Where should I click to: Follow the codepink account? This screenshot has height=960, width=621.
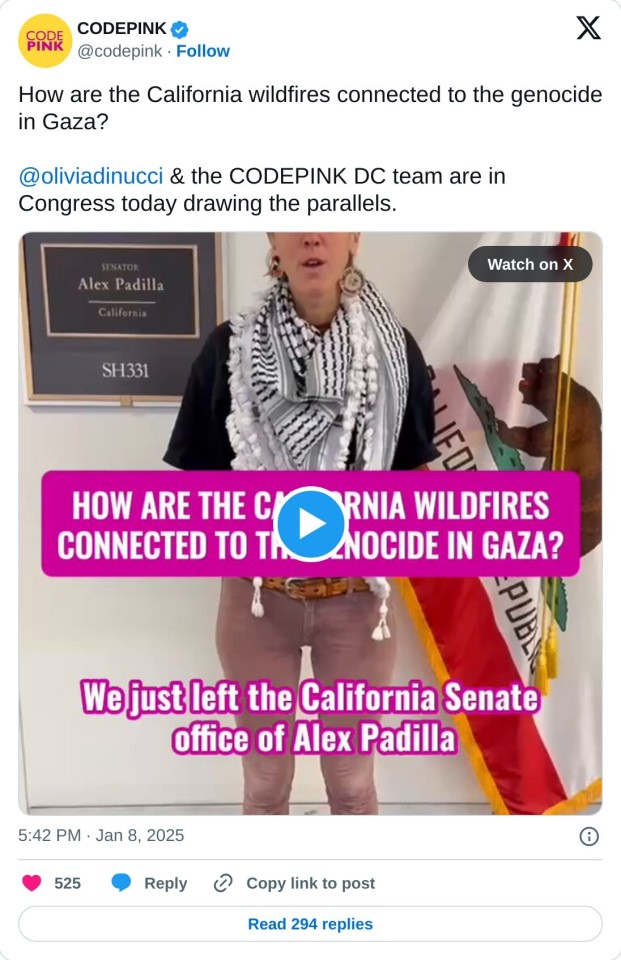[x=203, y=51]
